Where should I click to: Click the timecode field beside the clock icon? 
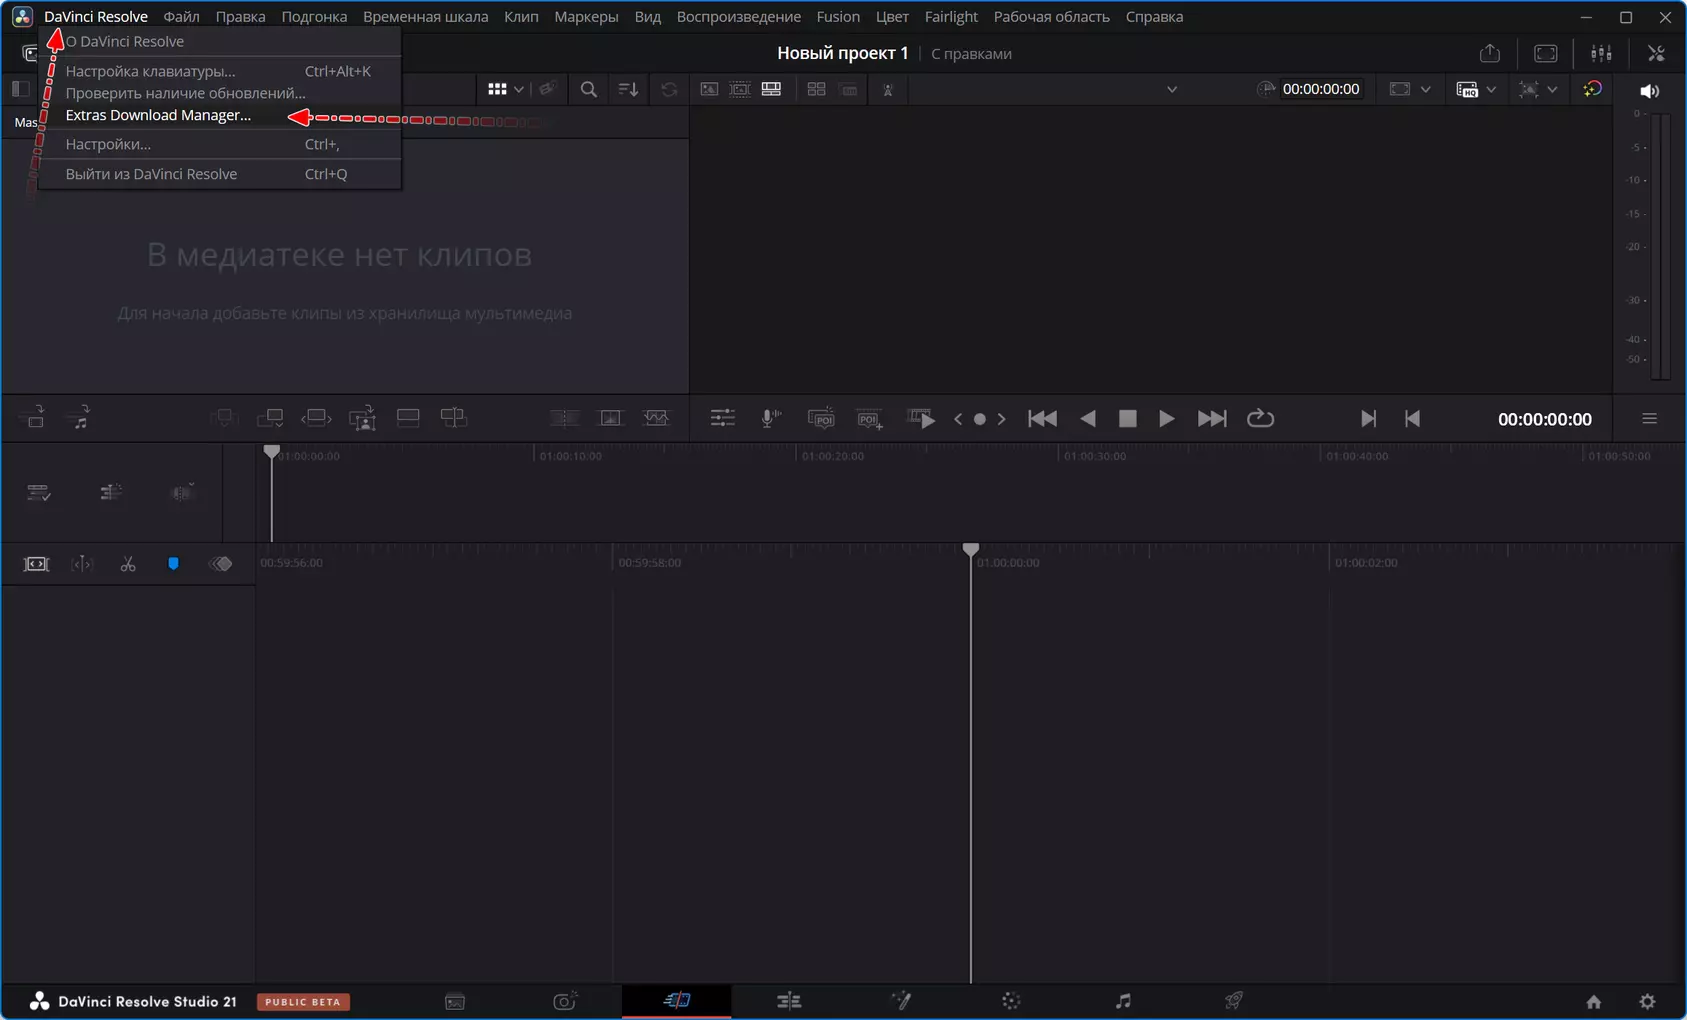click(1321, 89)
